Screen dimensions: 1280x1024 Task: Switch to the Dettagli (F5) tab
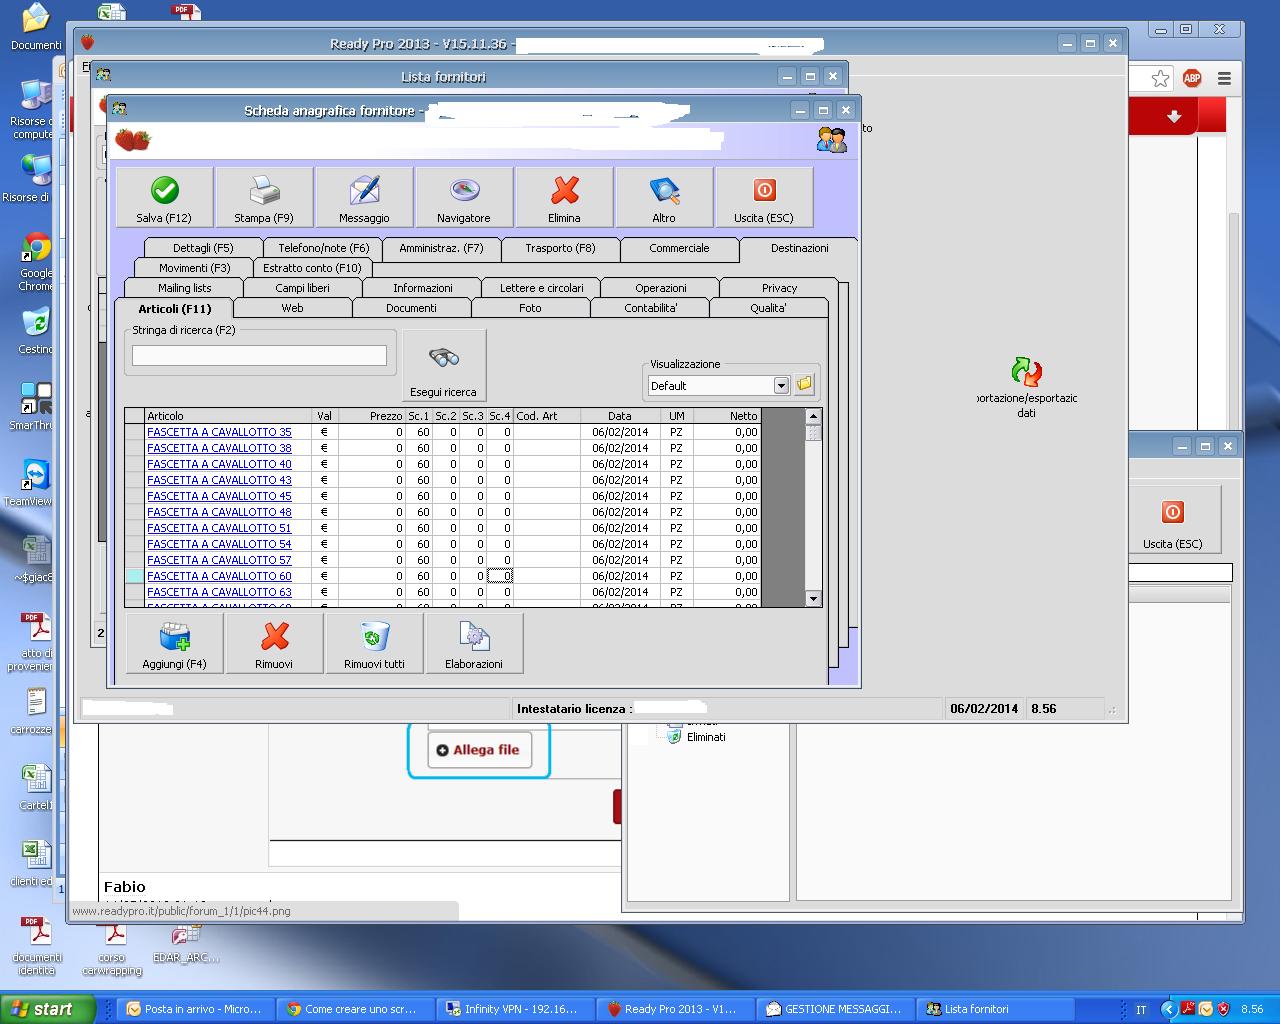[x=203, y=248]
